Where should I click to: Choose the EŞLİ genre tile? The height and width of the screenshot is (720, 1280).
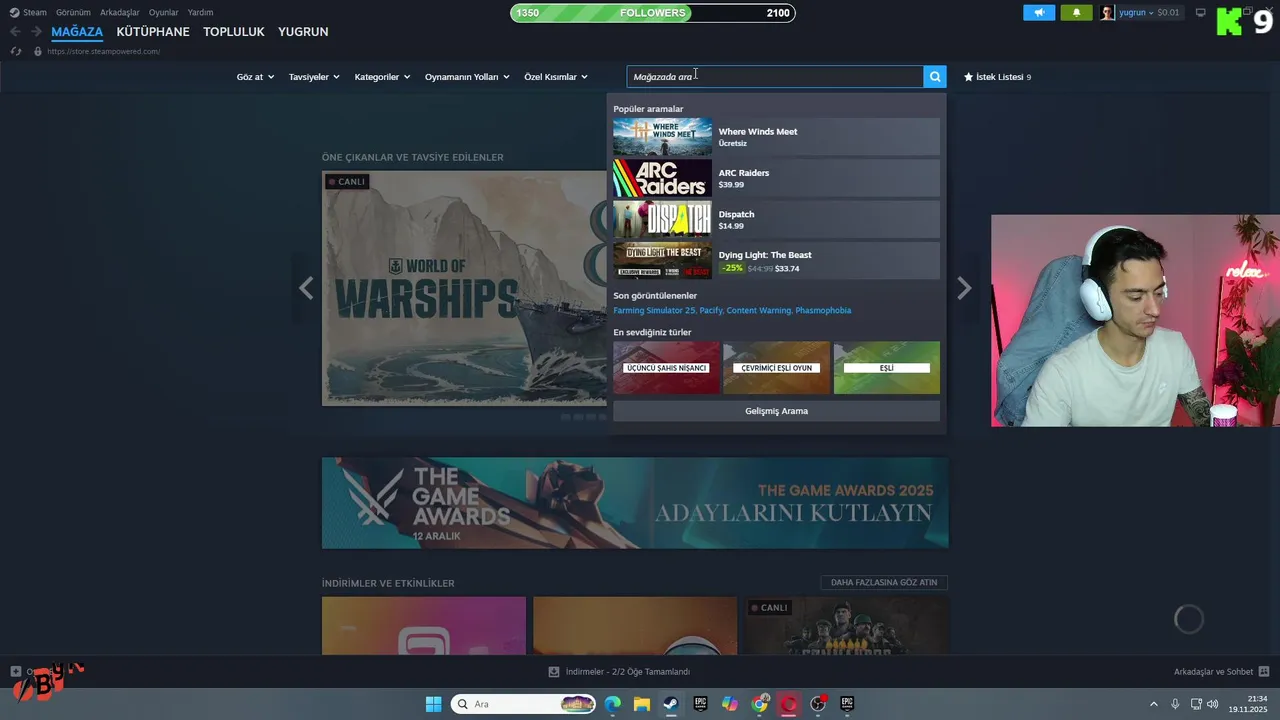click(x=887, y=368)
